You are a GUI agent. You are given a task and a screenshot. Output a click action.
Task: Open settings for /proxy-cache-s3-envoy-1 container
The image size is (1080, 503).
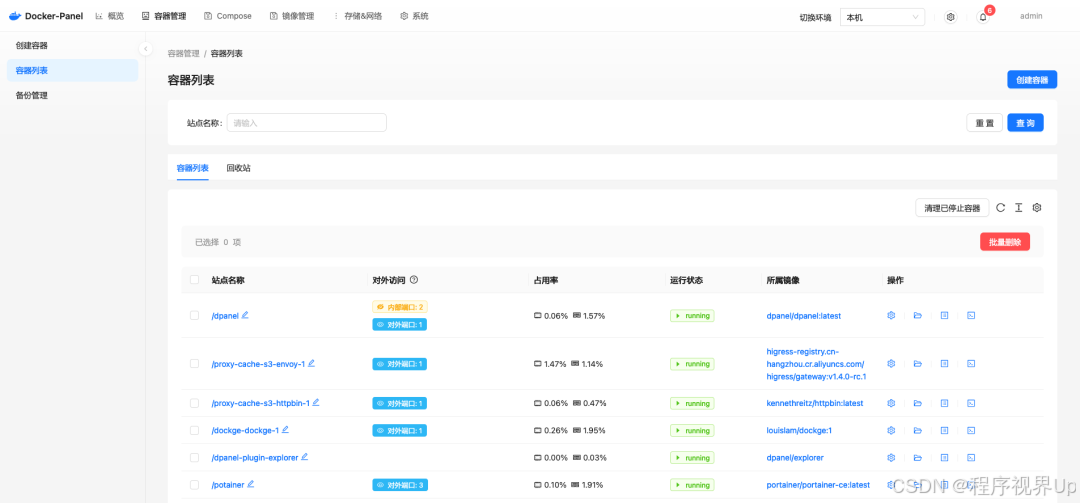coord(891,363)
